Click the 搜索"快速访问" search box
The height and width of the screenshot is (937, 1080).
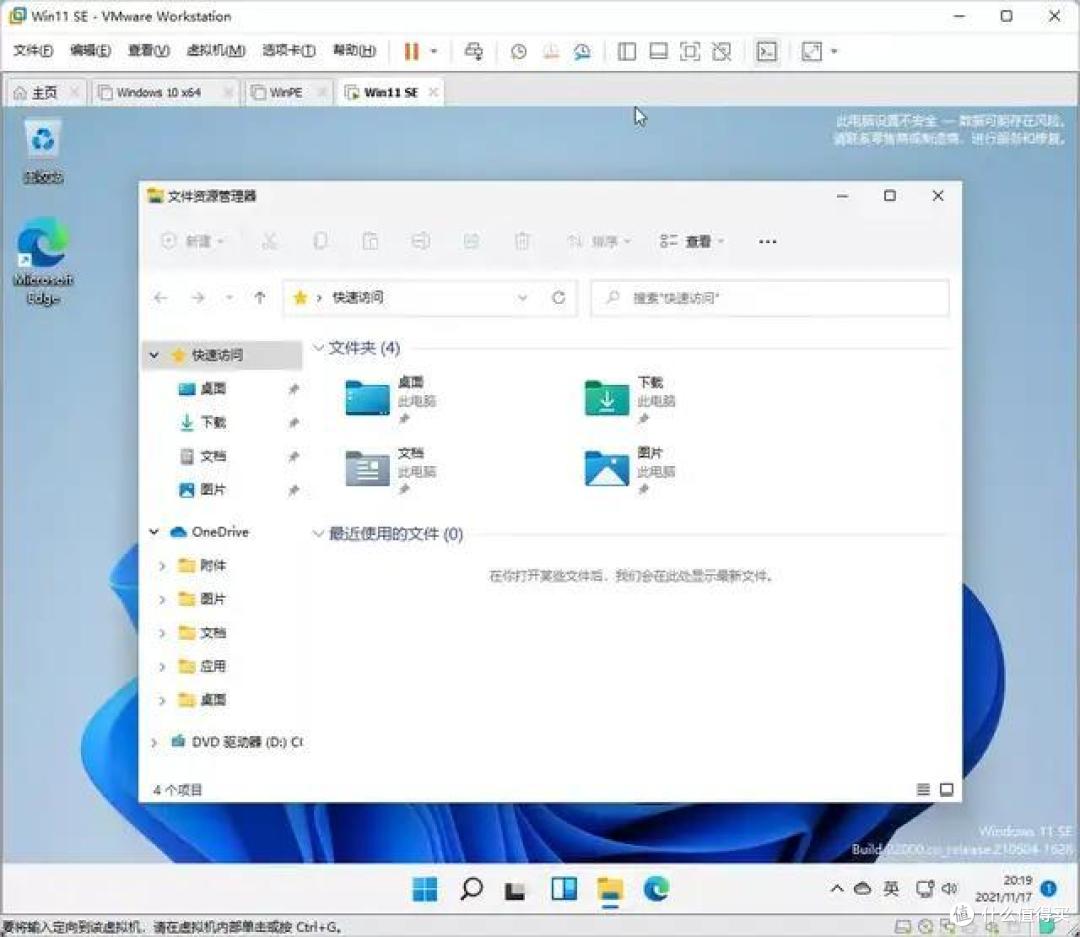coord(770,298)
